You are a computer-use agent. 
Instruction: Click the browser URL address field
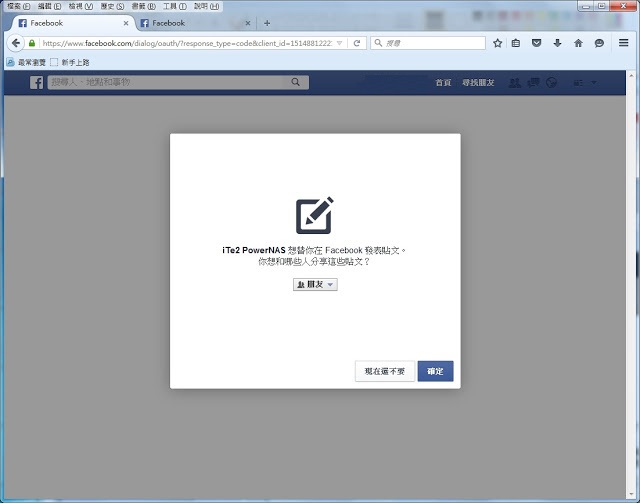pos(187,43)
